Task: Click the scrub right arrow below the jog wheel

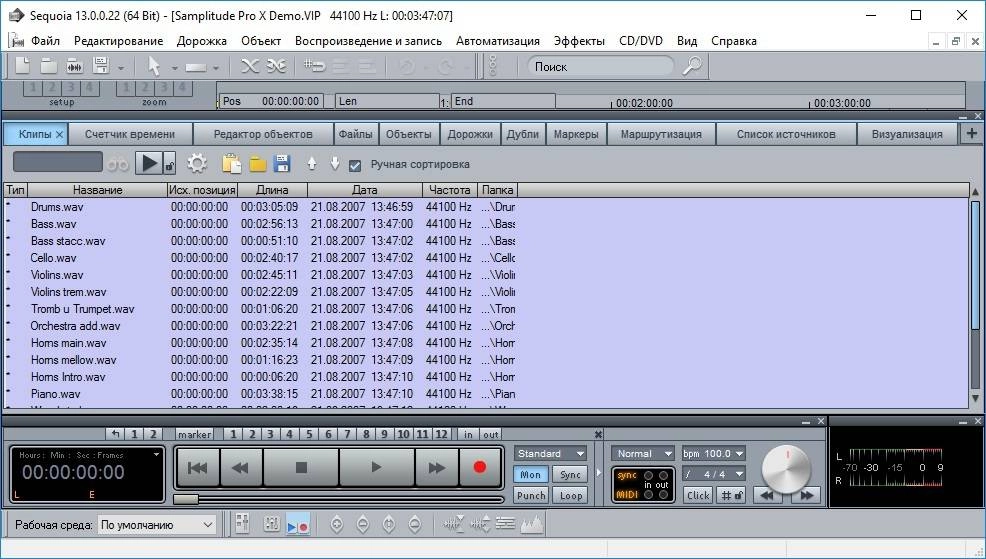Action: coord(807,495)
